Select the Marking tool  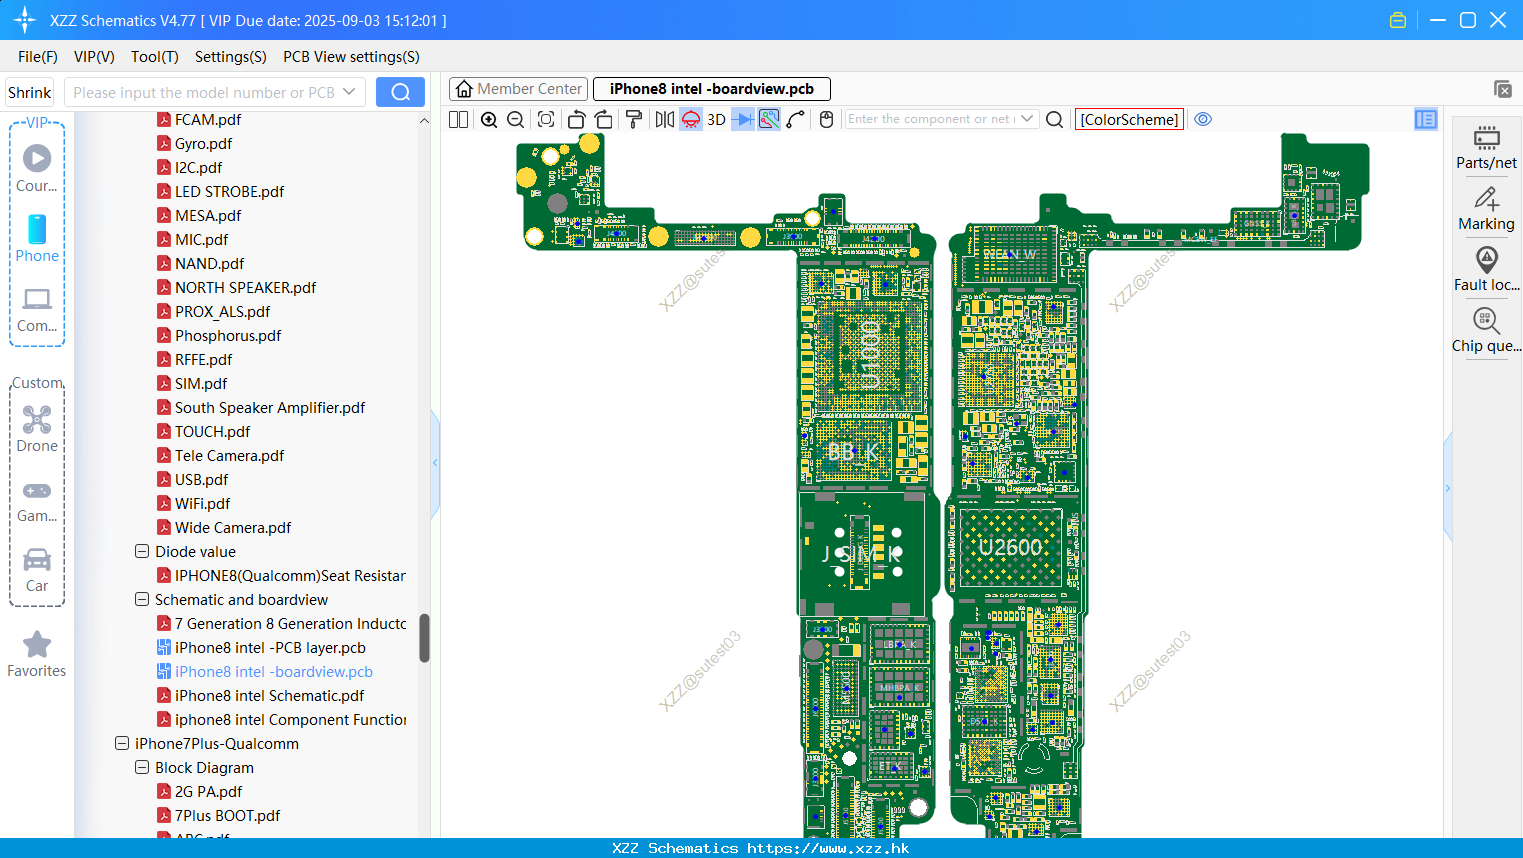[x=1486, y=208]
